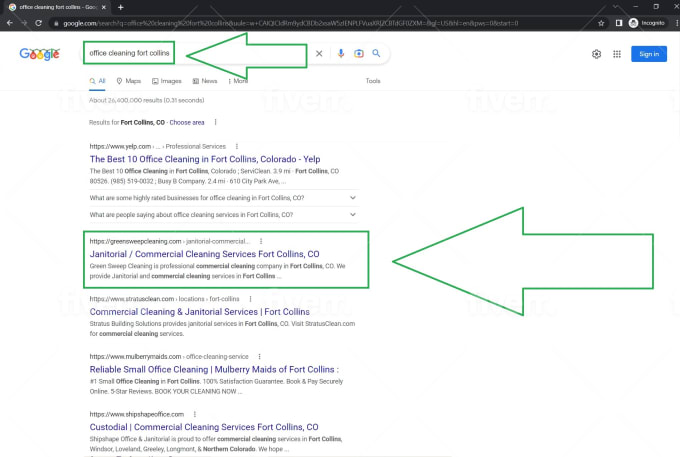Open the three-dot menu of the shipshapeoffice result
Image resolution: width=680 pixels, height=457 pixels.
pyautogui.click(x=195, y=414)
